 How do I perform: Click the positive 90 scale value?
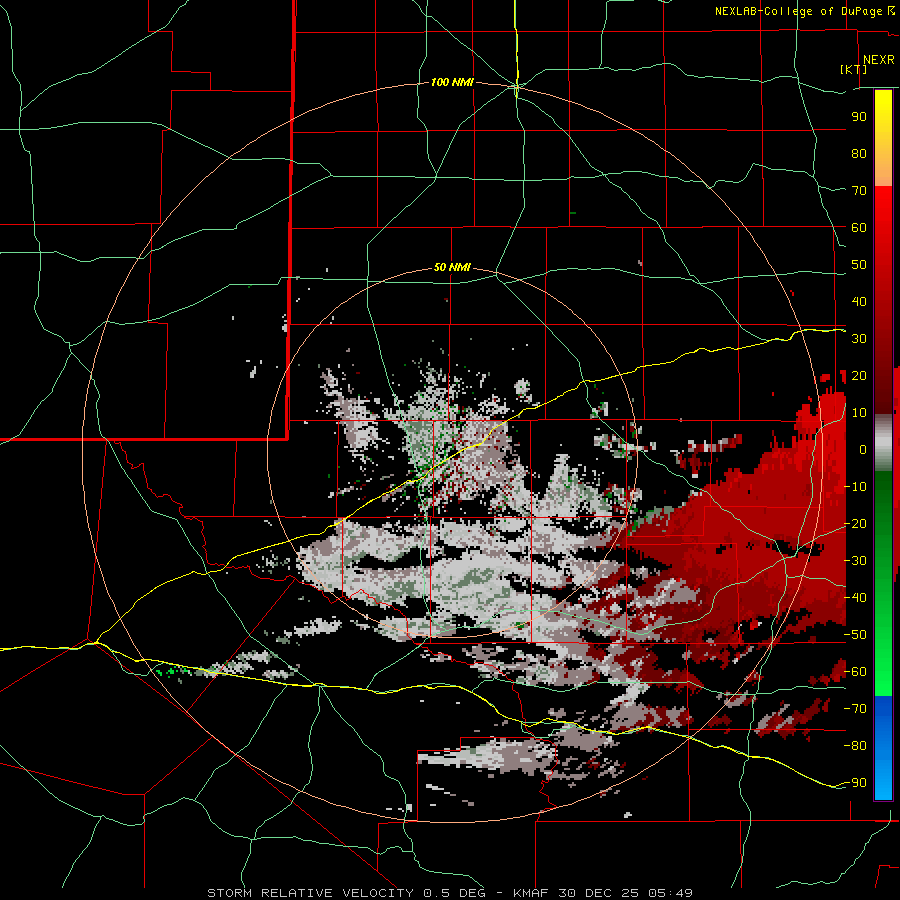[x=859, y=117]
